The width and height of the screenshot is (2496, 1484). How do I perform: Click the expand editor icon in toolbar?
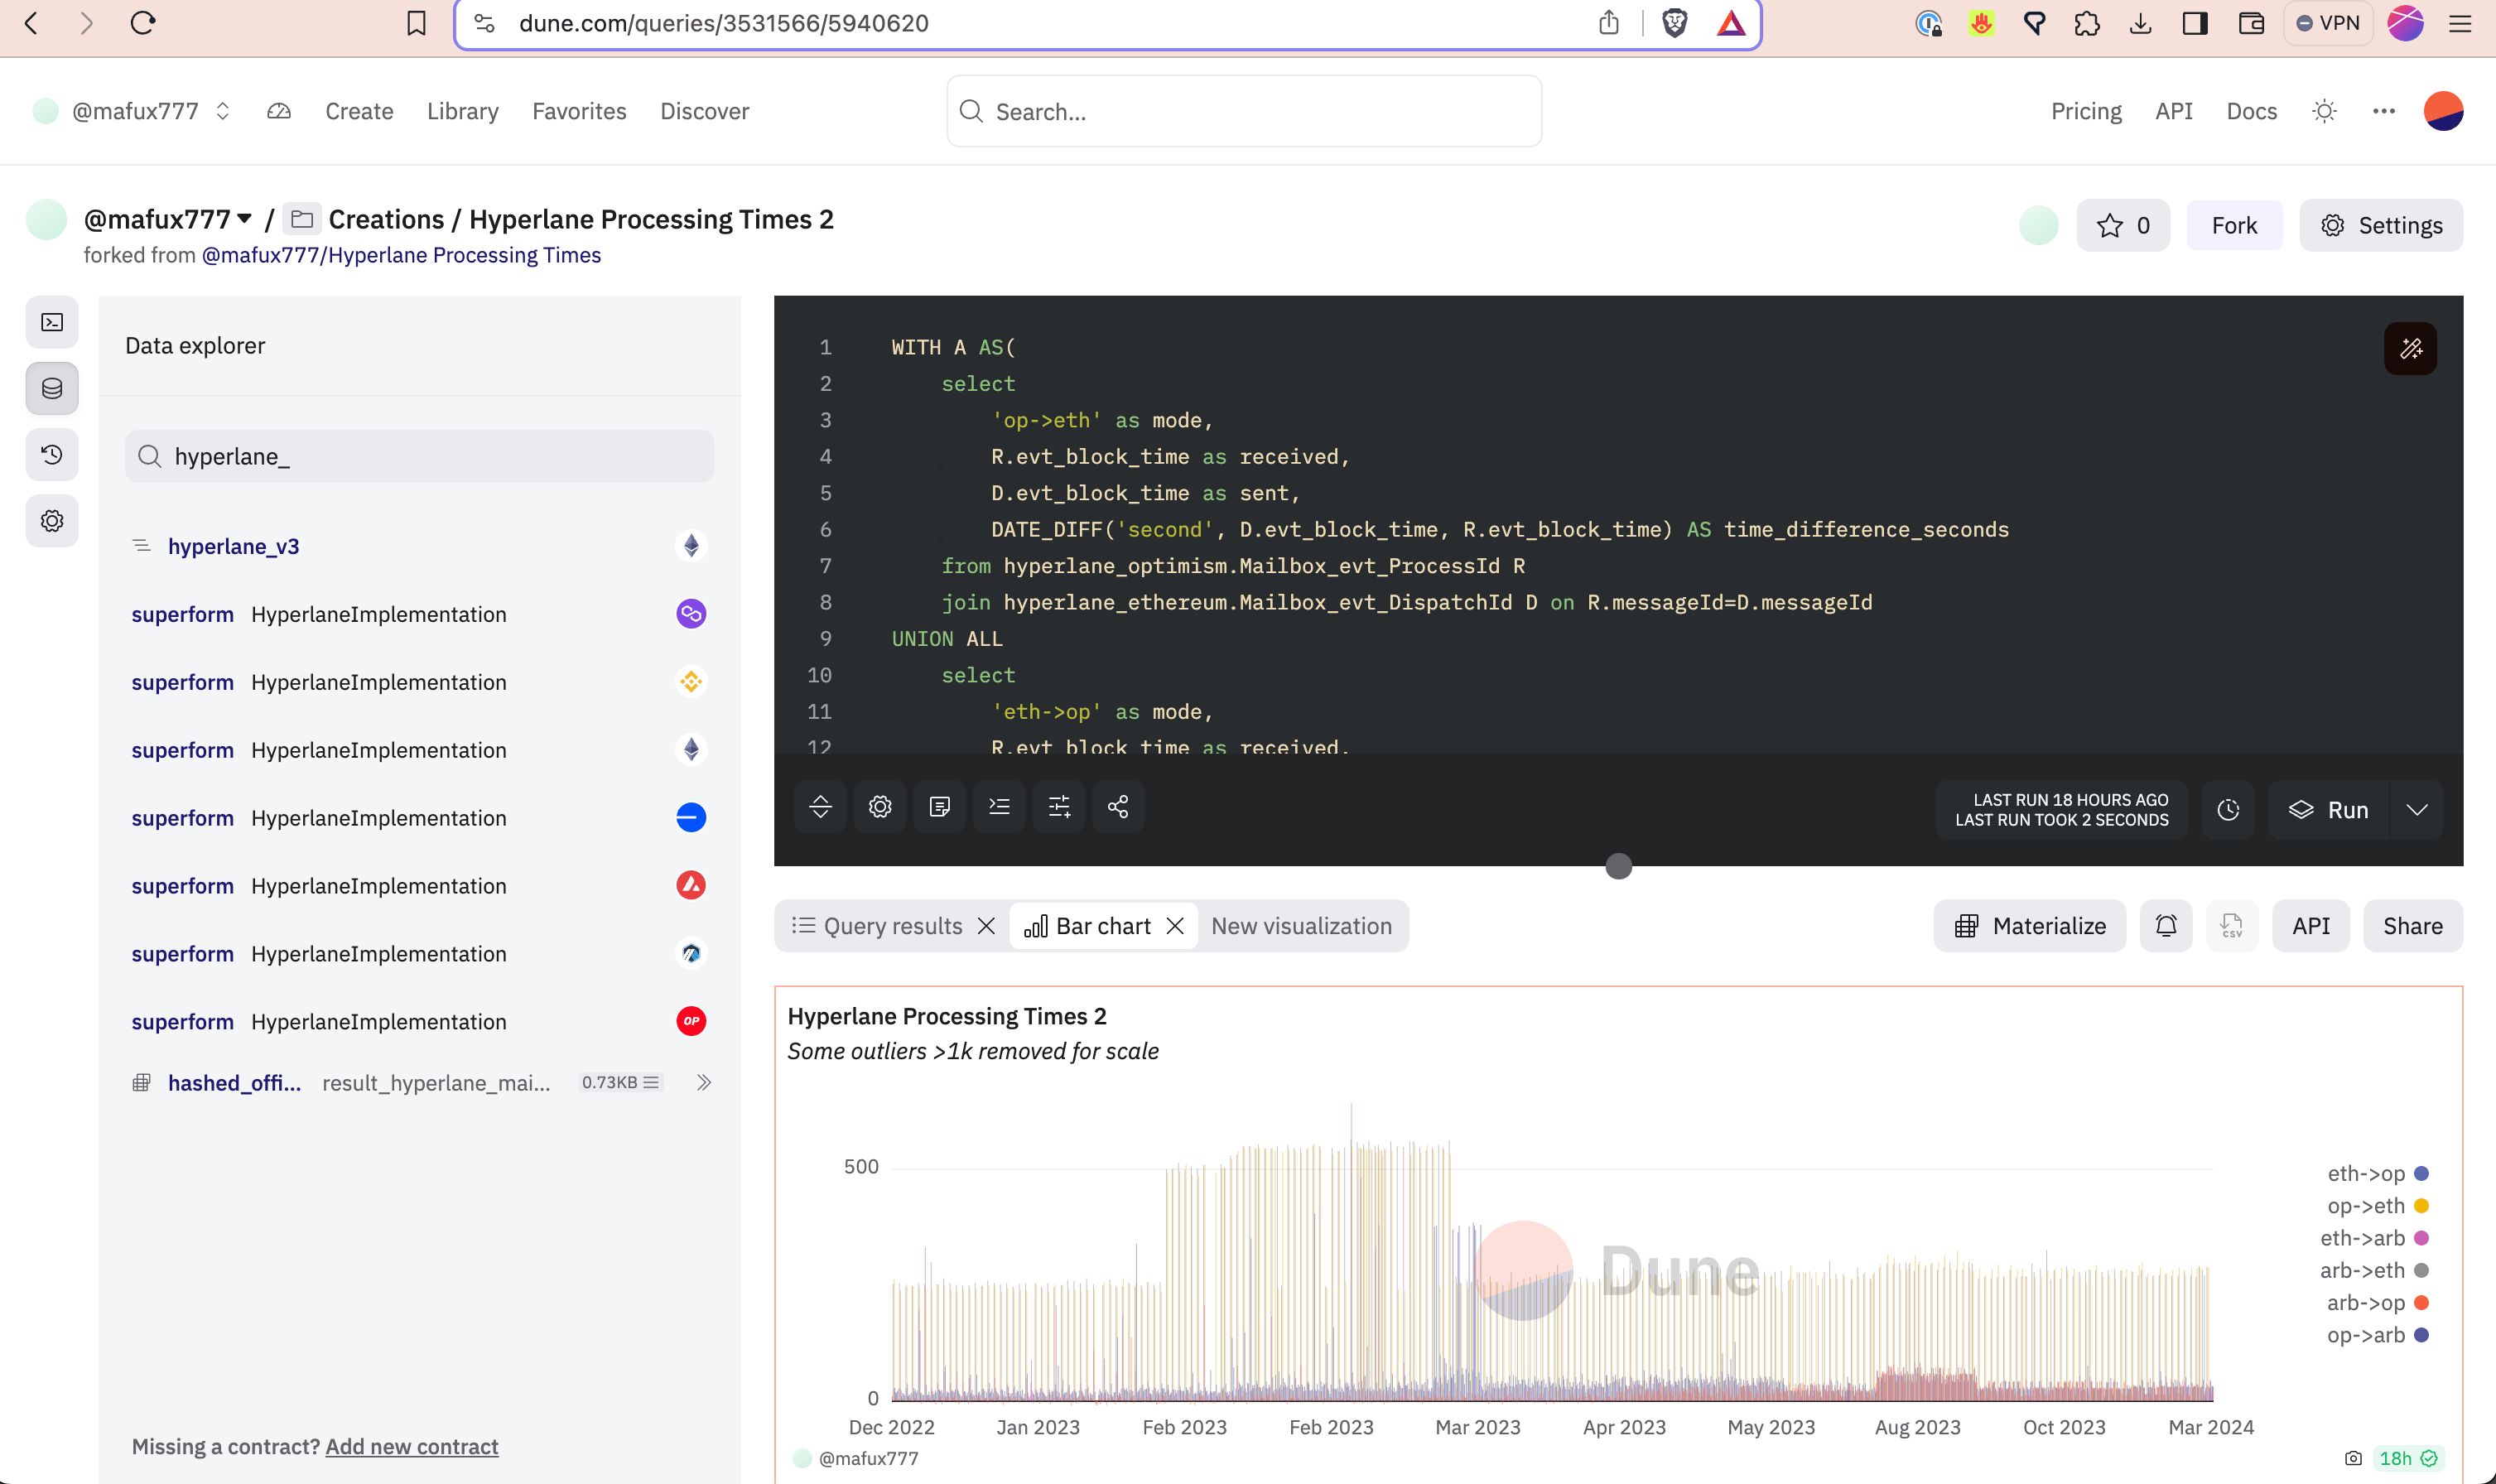pos(820,806)
